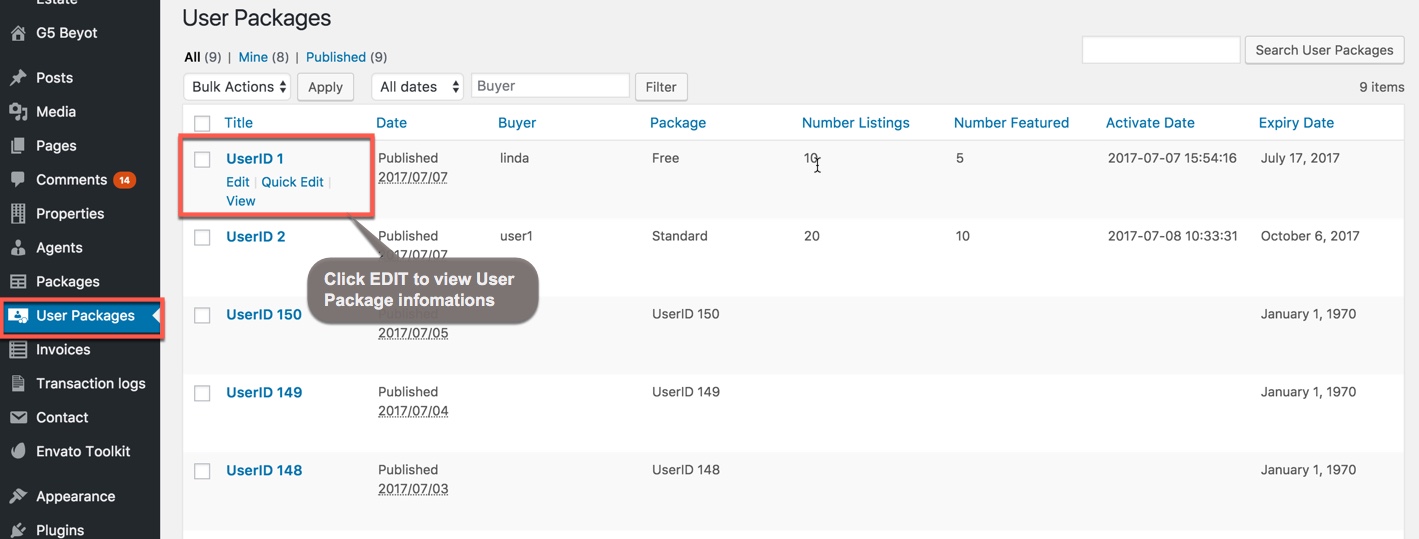Open Posts in the admin menu
This screenshot has width=1419, height=539.
(x=54, y=78)
